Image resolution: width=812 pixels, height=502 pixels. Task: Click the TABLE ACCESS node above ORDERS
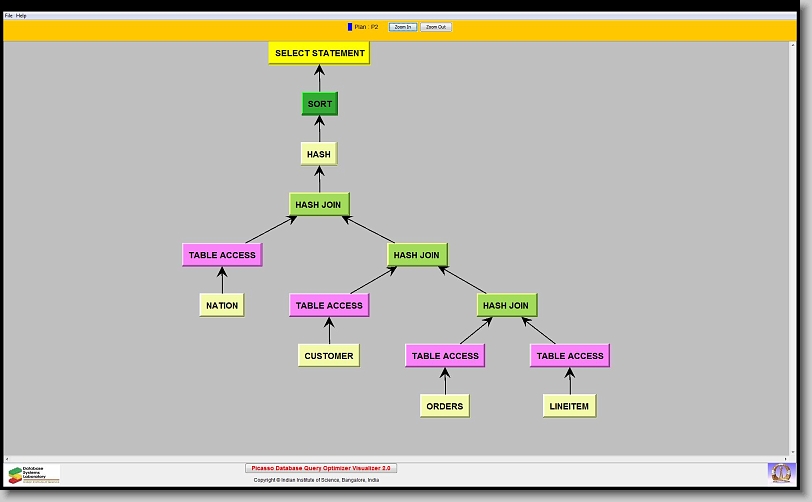[445, 356]
